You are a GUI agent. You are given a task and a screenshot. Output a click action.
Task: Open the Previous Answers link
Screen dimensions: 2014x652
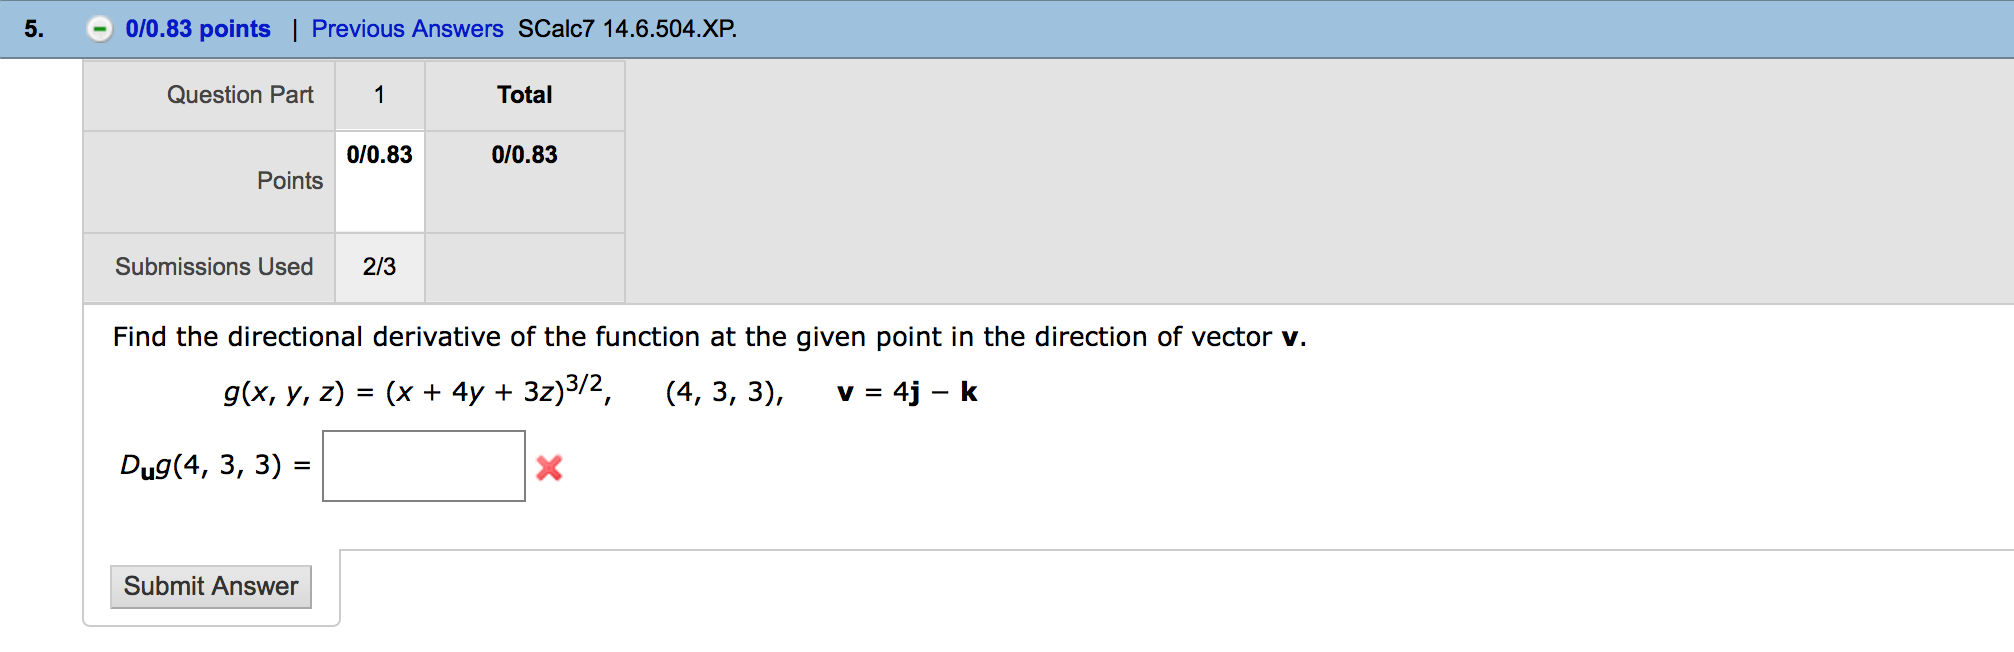click(x=407, y=28)
